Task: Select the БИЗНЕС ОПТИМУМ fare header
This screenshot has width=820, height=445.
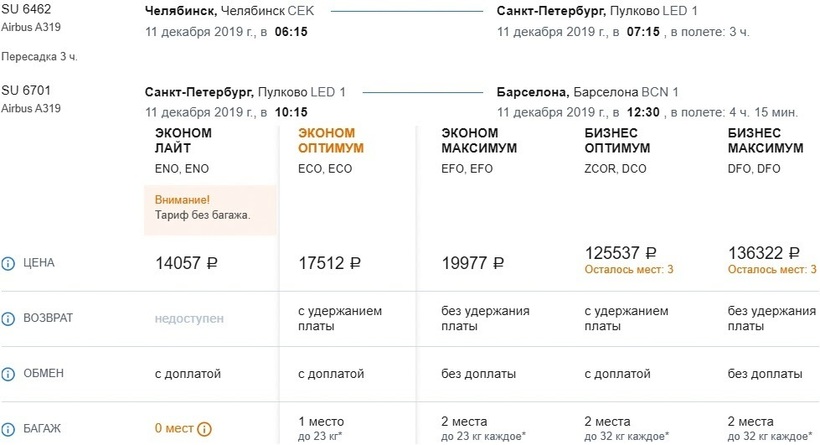Action: coord(618,140)
